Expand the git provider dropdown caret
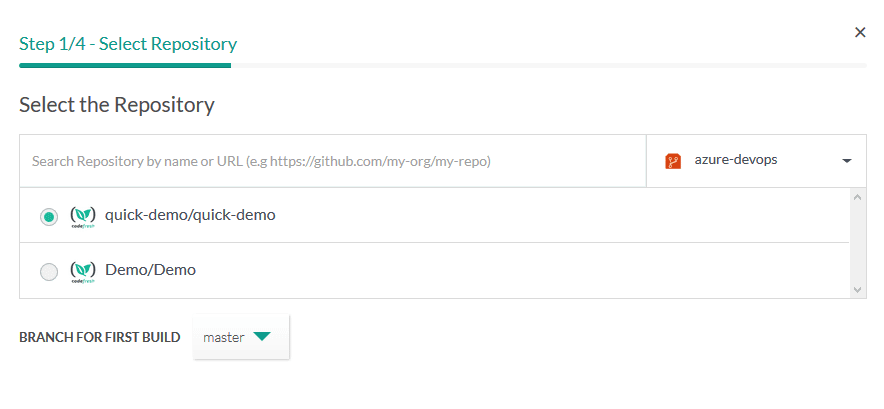This screenshot has width=884, height=409. 846,161
